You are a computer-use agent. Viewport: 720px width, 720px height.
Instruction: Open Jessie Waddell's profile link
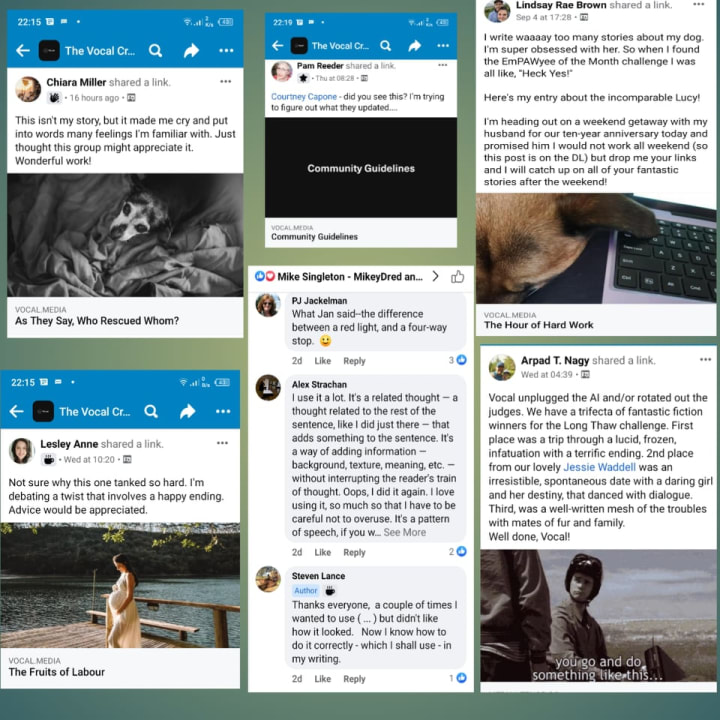click(599, 467)
